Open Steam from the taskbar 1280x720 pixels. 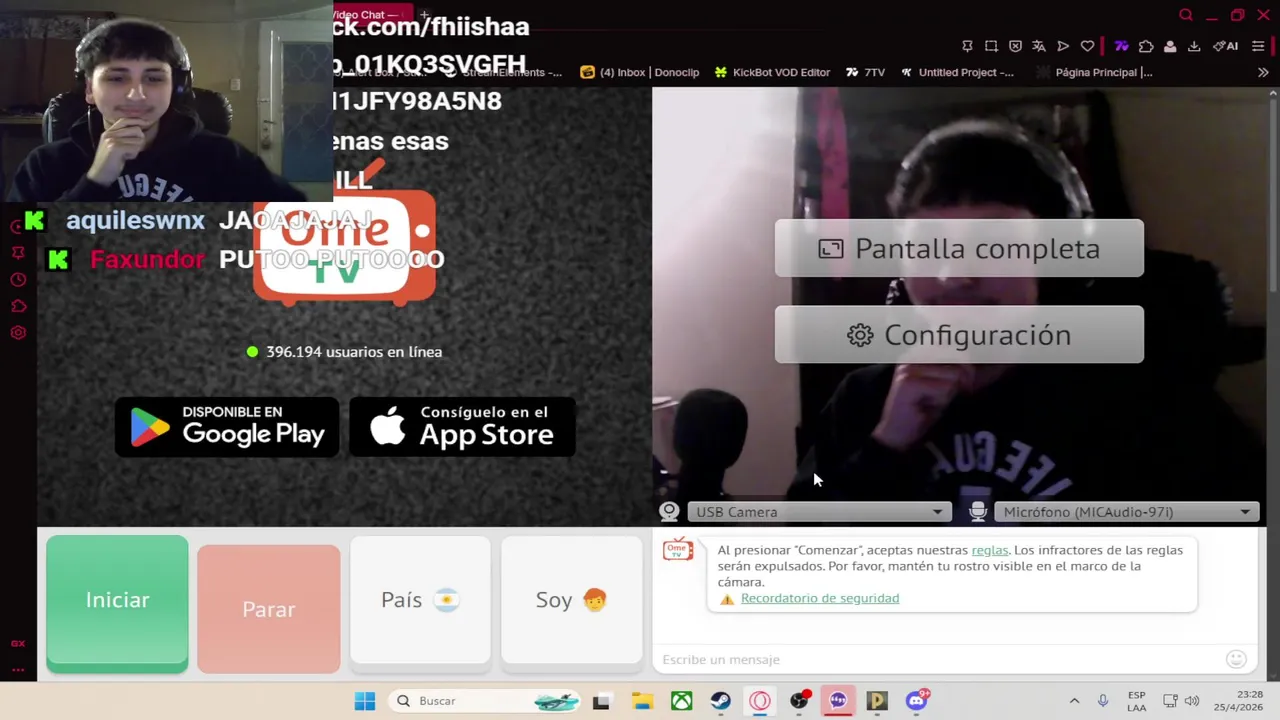720,701
